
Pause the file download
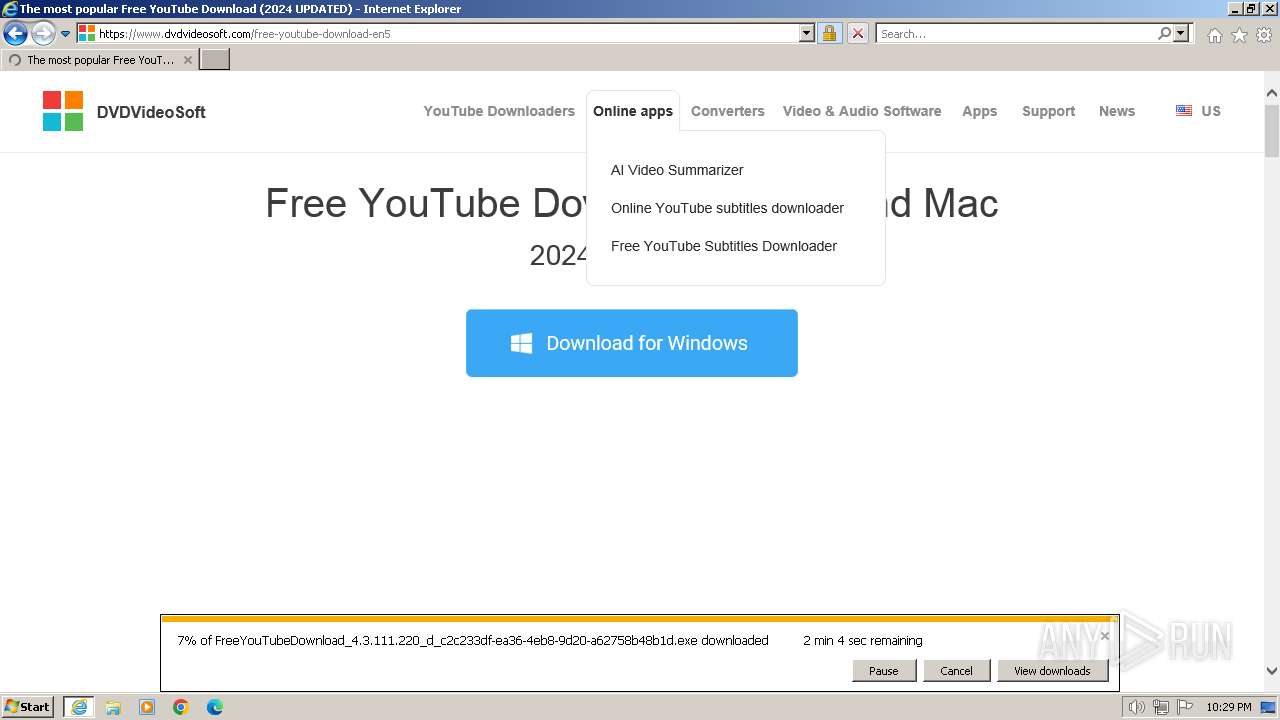coord(884,671)
